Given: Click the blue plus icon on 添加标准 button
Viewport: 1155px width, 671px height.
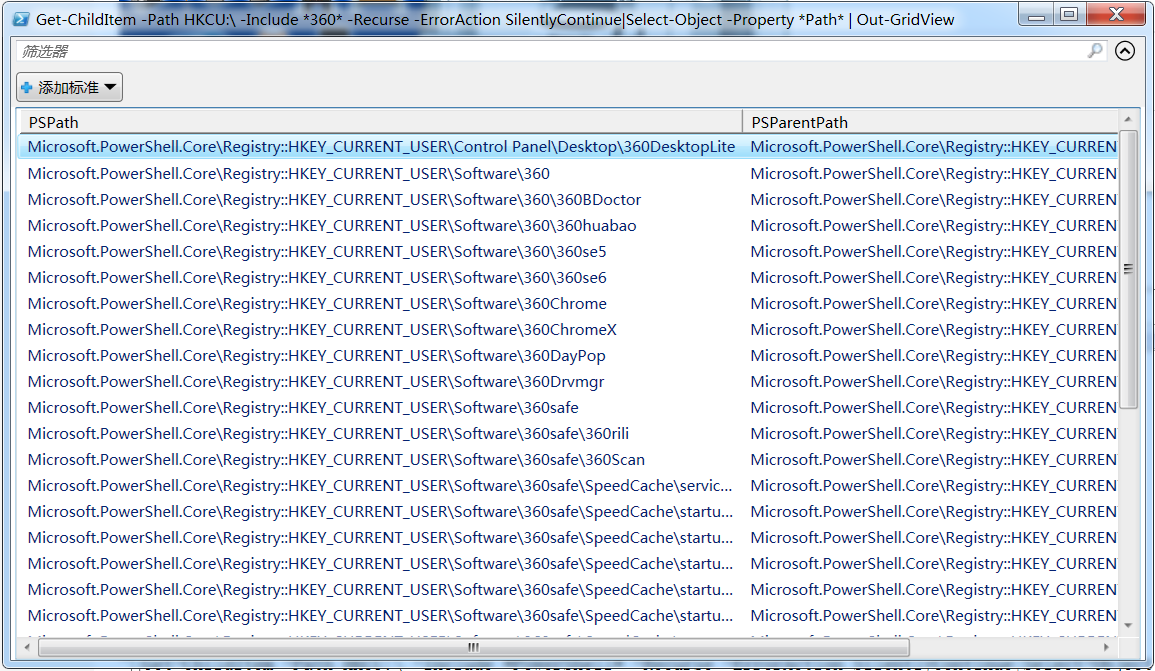Looking at the screenshot, I should [x=27, y=87].
